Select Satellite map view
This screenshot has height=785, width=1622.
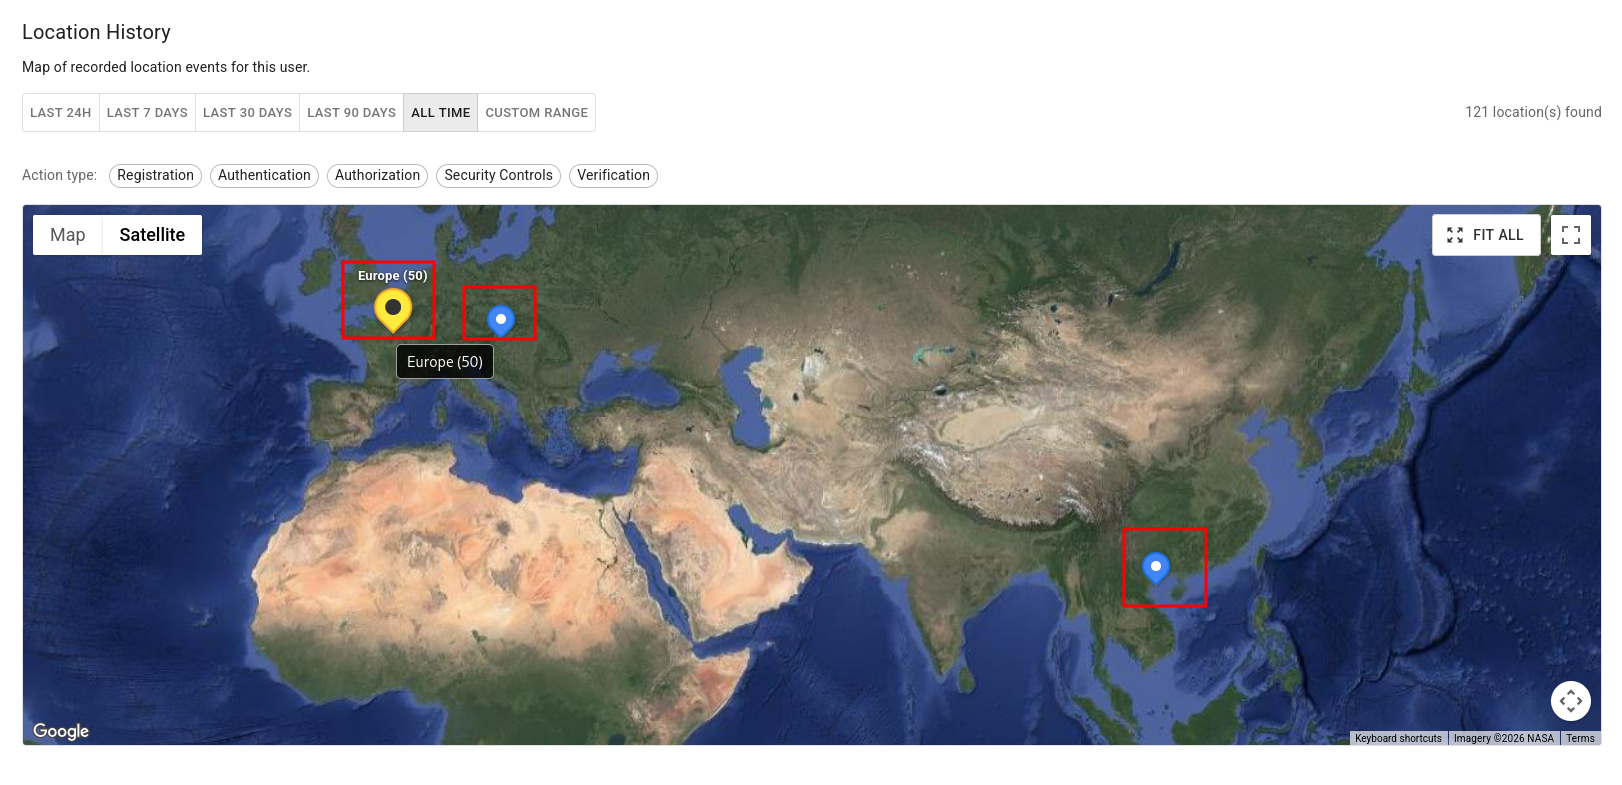point(152,235)
